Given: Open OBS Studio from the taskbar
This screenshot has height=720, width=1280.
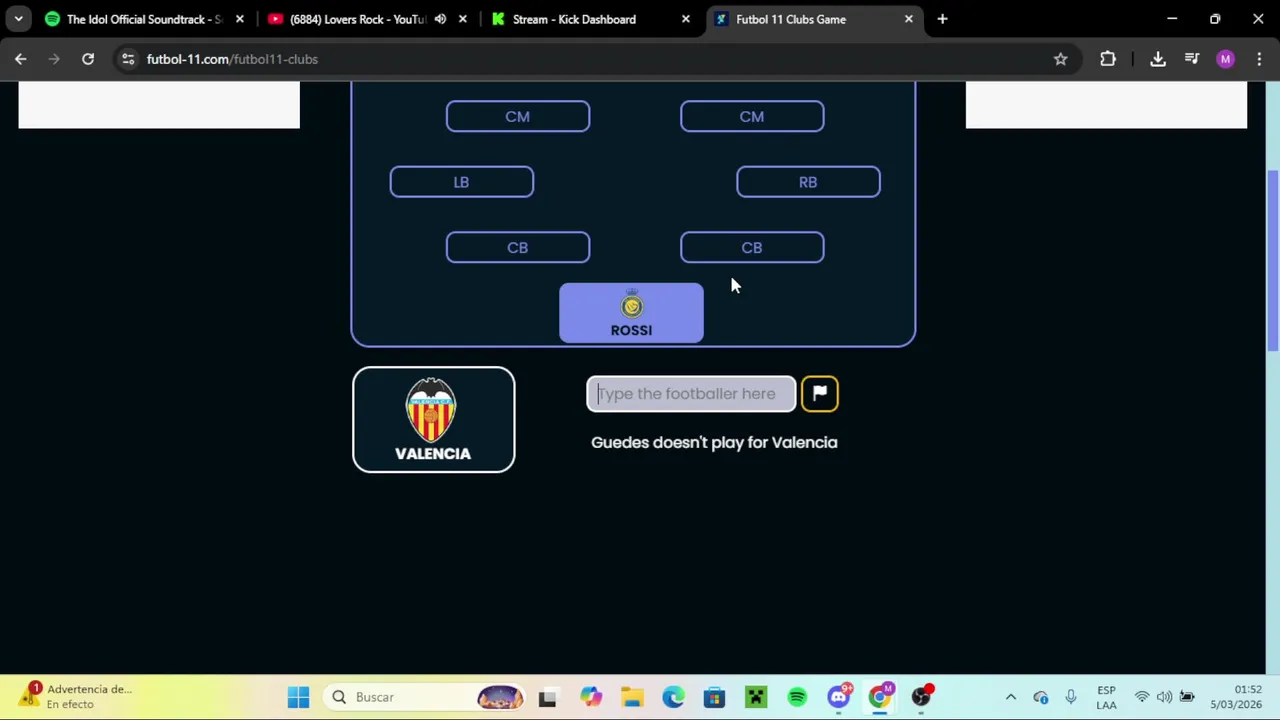Looking at the screenshot, I should click(x=921, y=697).
